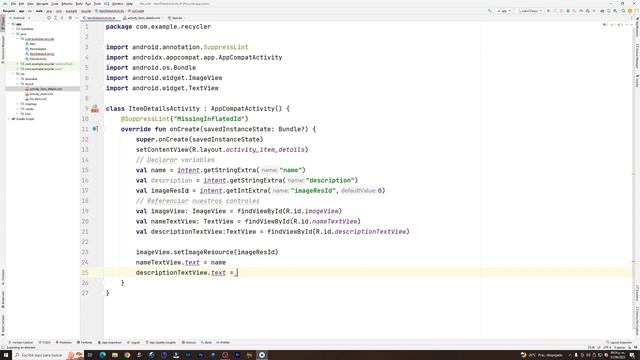
Task: Open the Android project view dropdown
Action: 20,18
